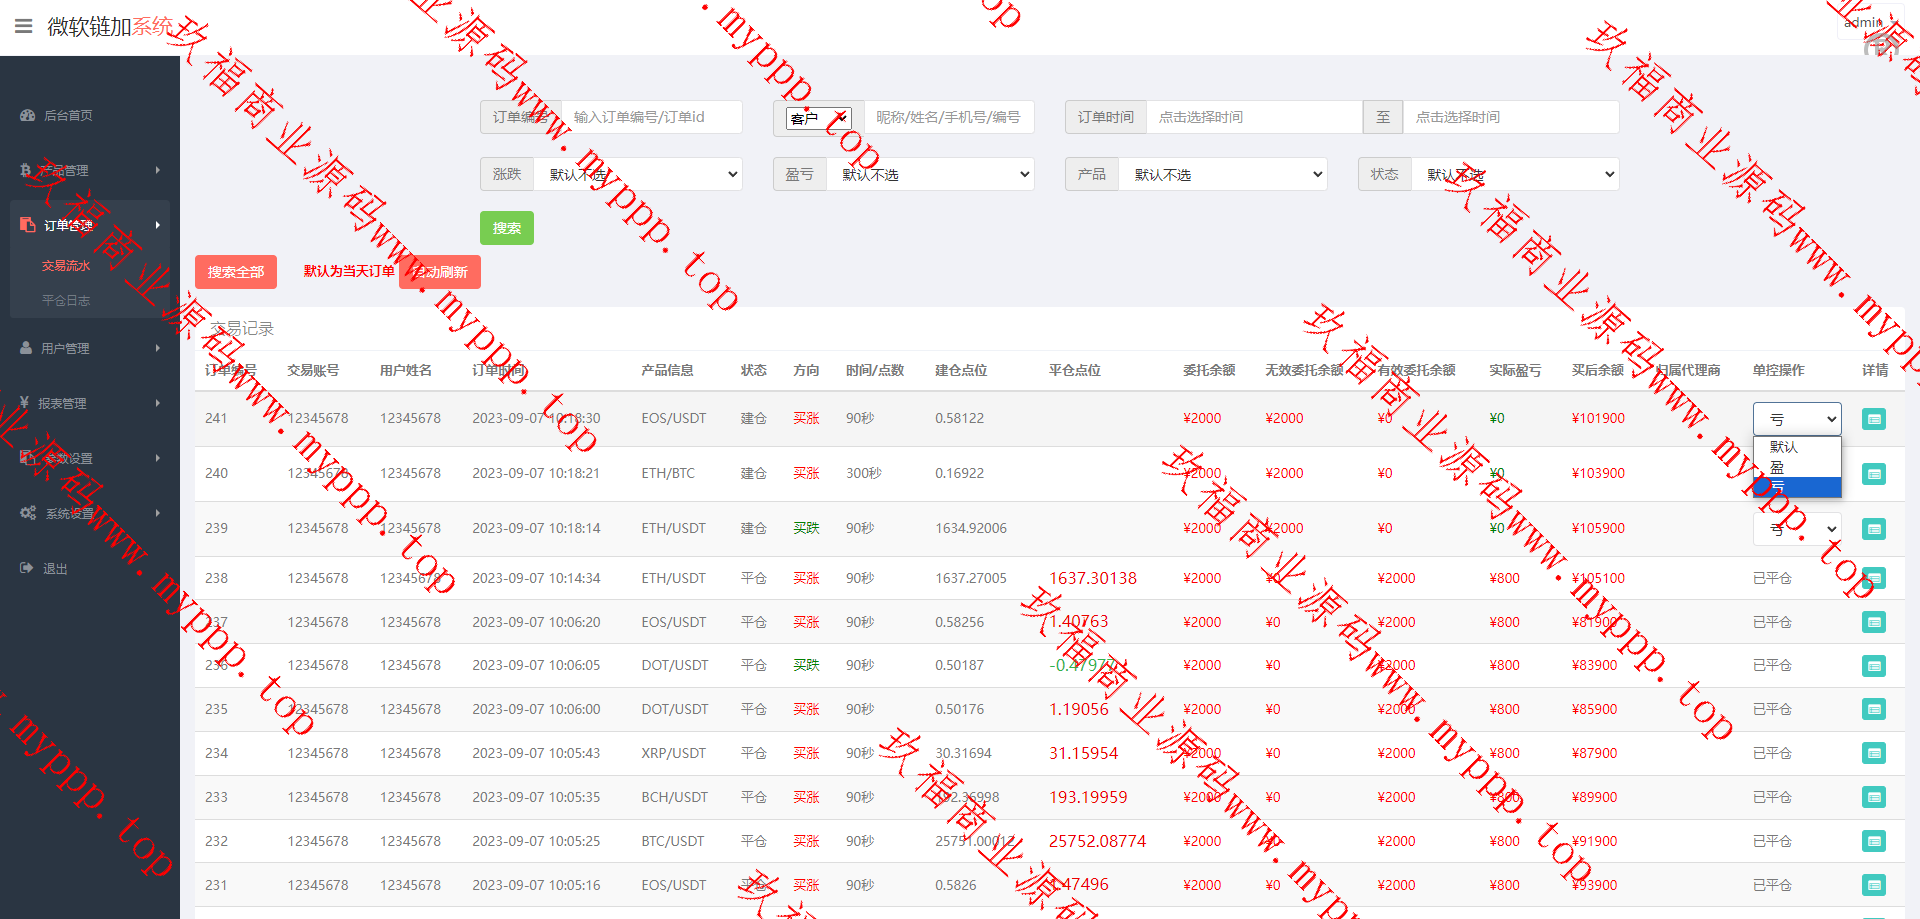Open details icon for order 241

pyautogui.click(x=1873, y=419)
